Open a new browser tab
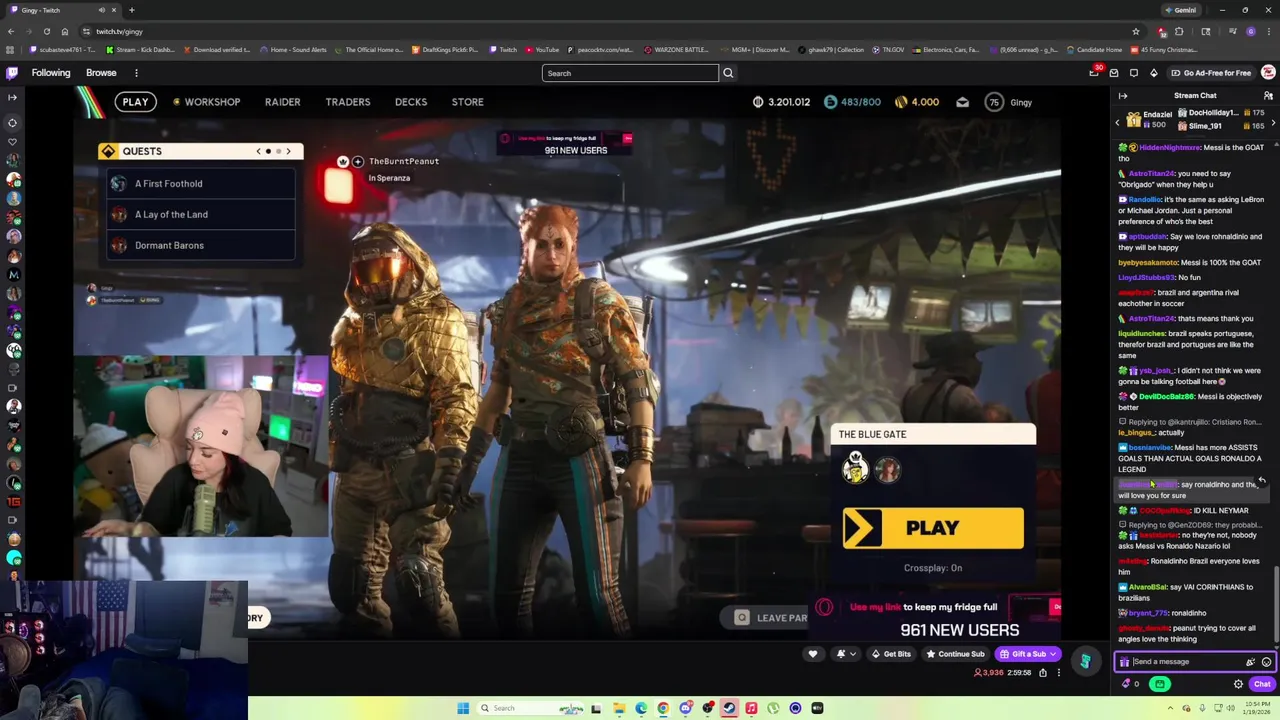This screenshot has height=720, width=1280. pos(131,10)
